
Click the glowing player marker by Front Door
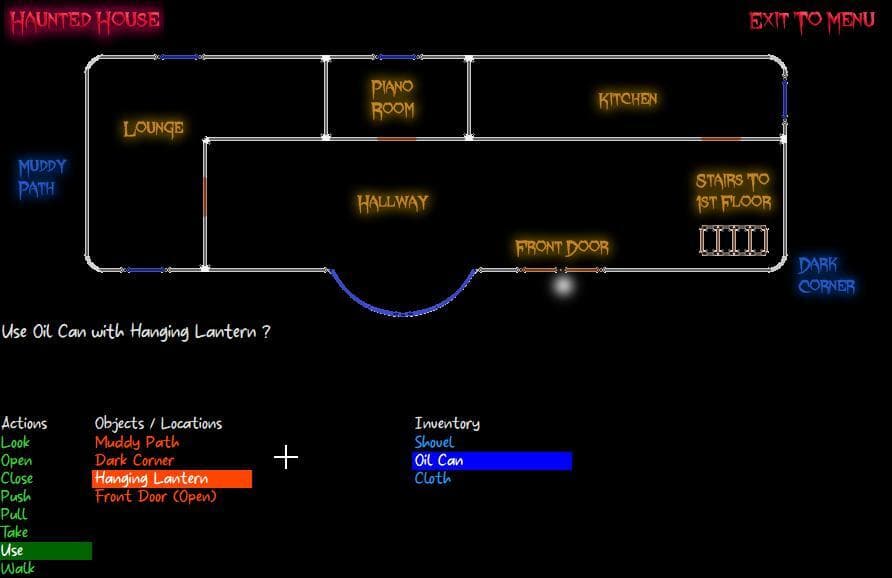(x=563, y=286)
